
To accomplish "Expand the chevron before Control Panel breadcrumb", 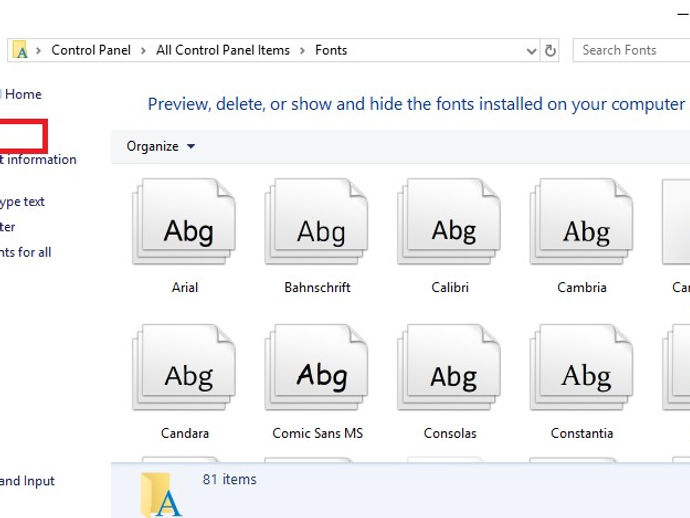I will 39,51.
